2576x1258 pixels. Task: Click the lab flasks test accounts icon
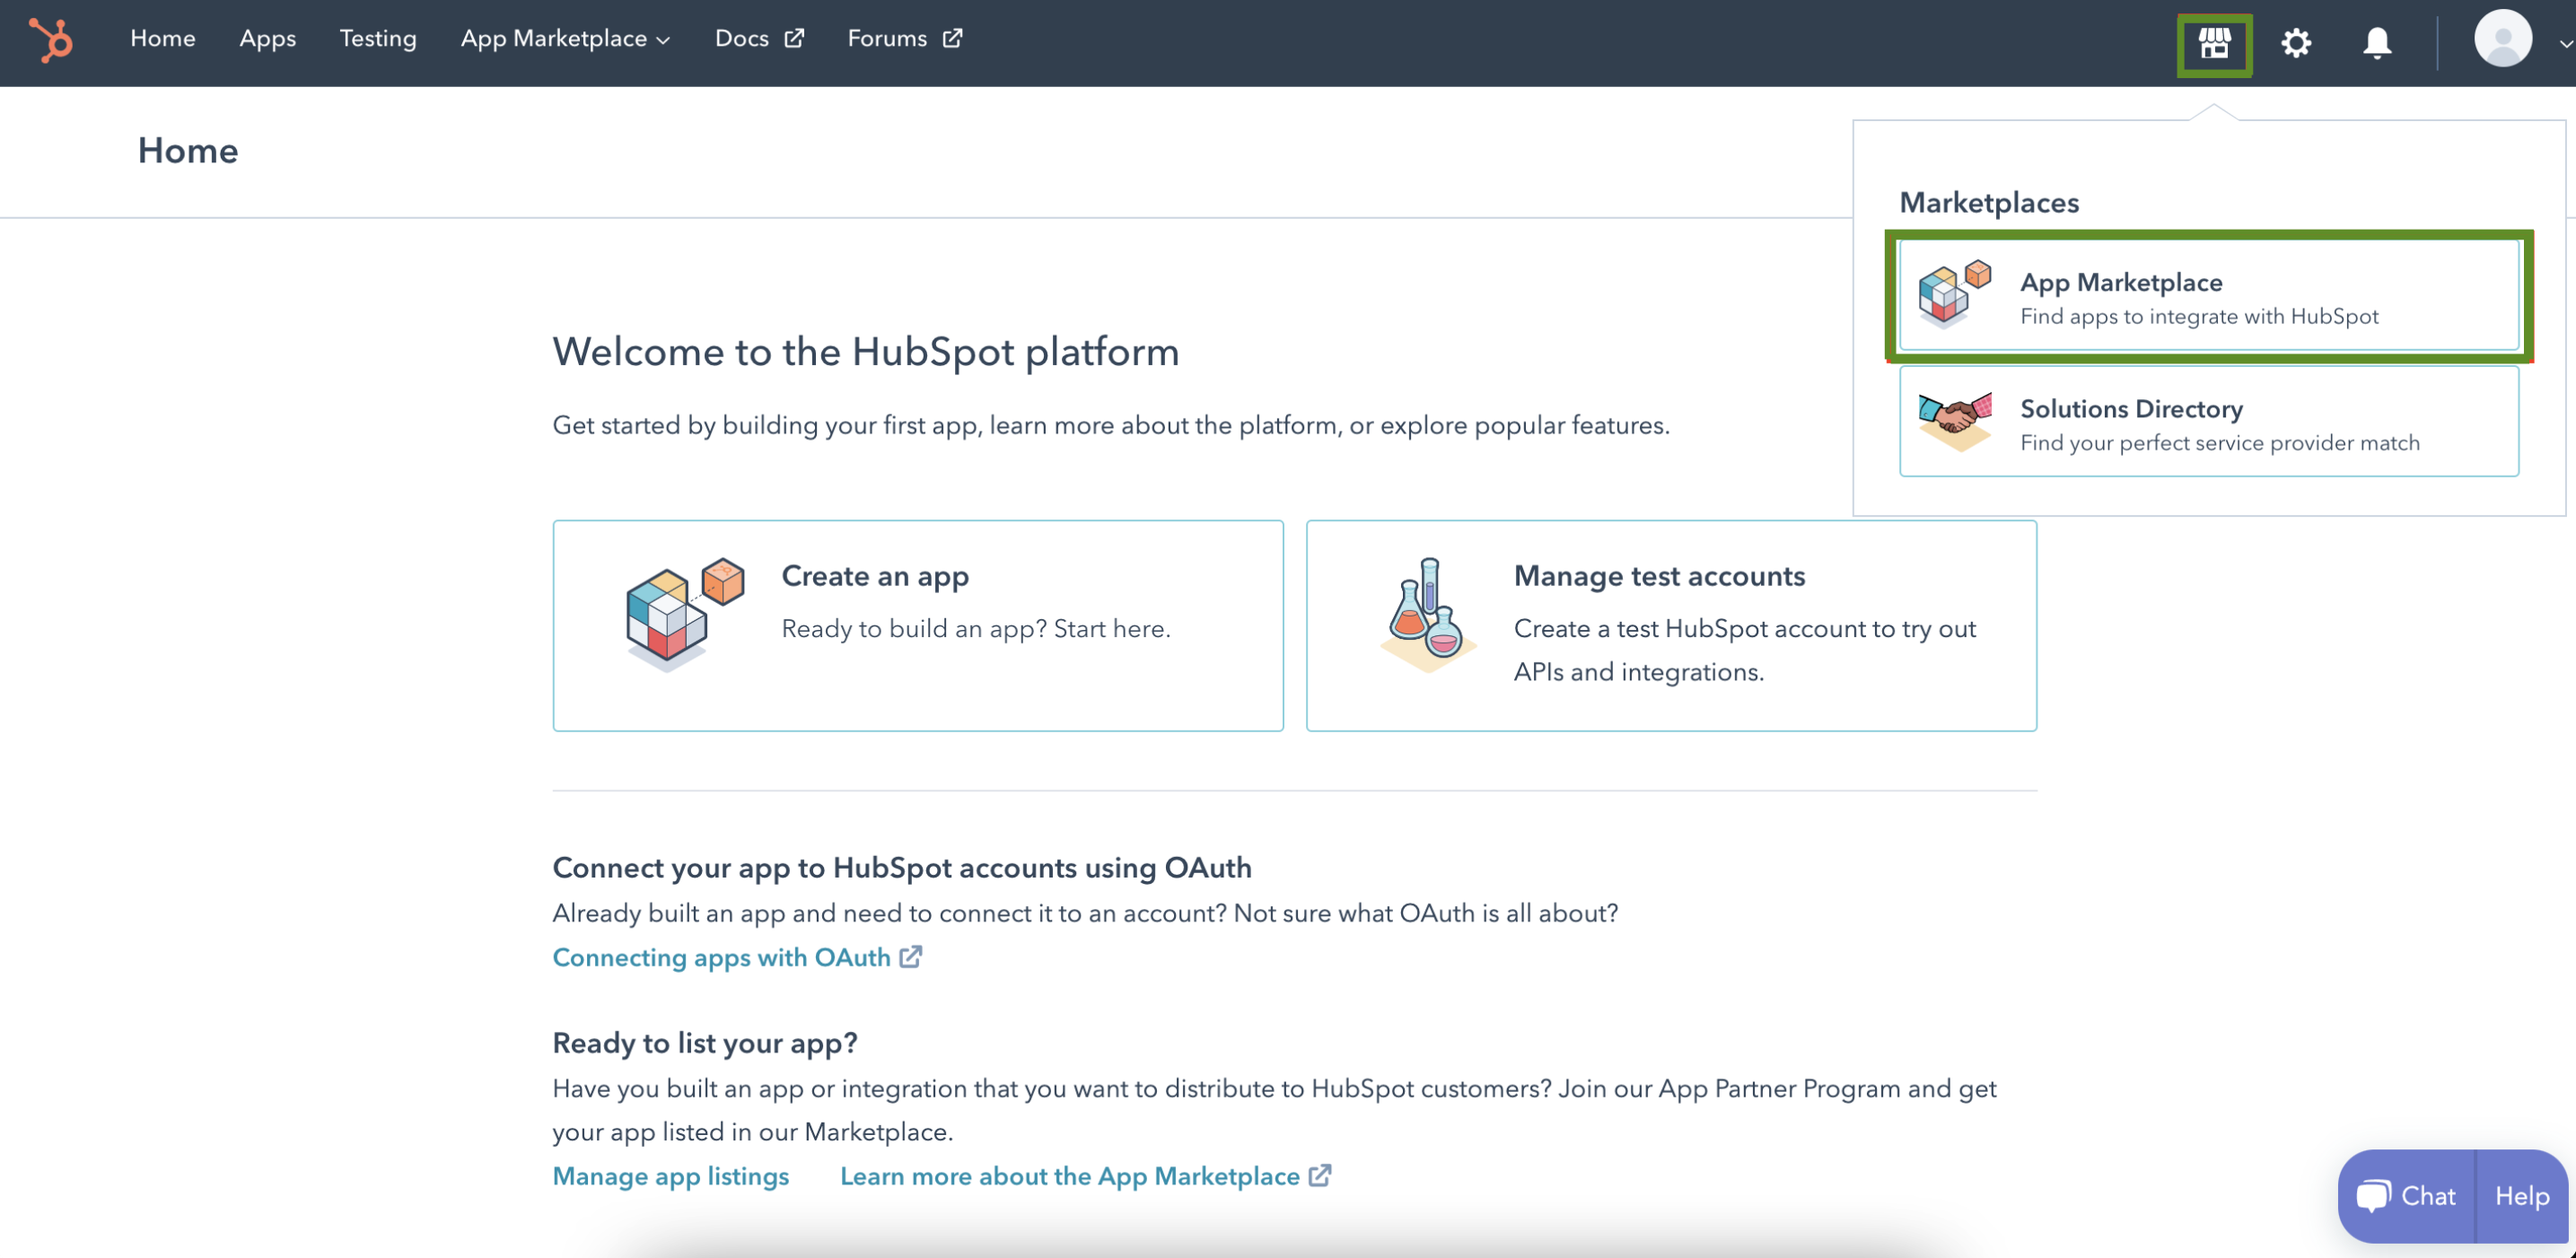click(1427, 614)
